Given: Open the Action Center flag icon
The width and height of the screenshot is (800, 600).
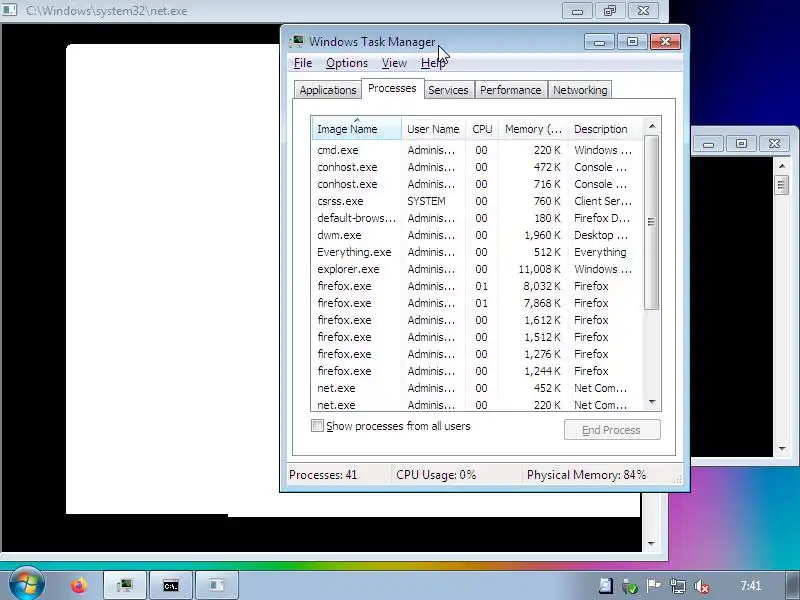Looking at the screenshot, I should 654,586.
